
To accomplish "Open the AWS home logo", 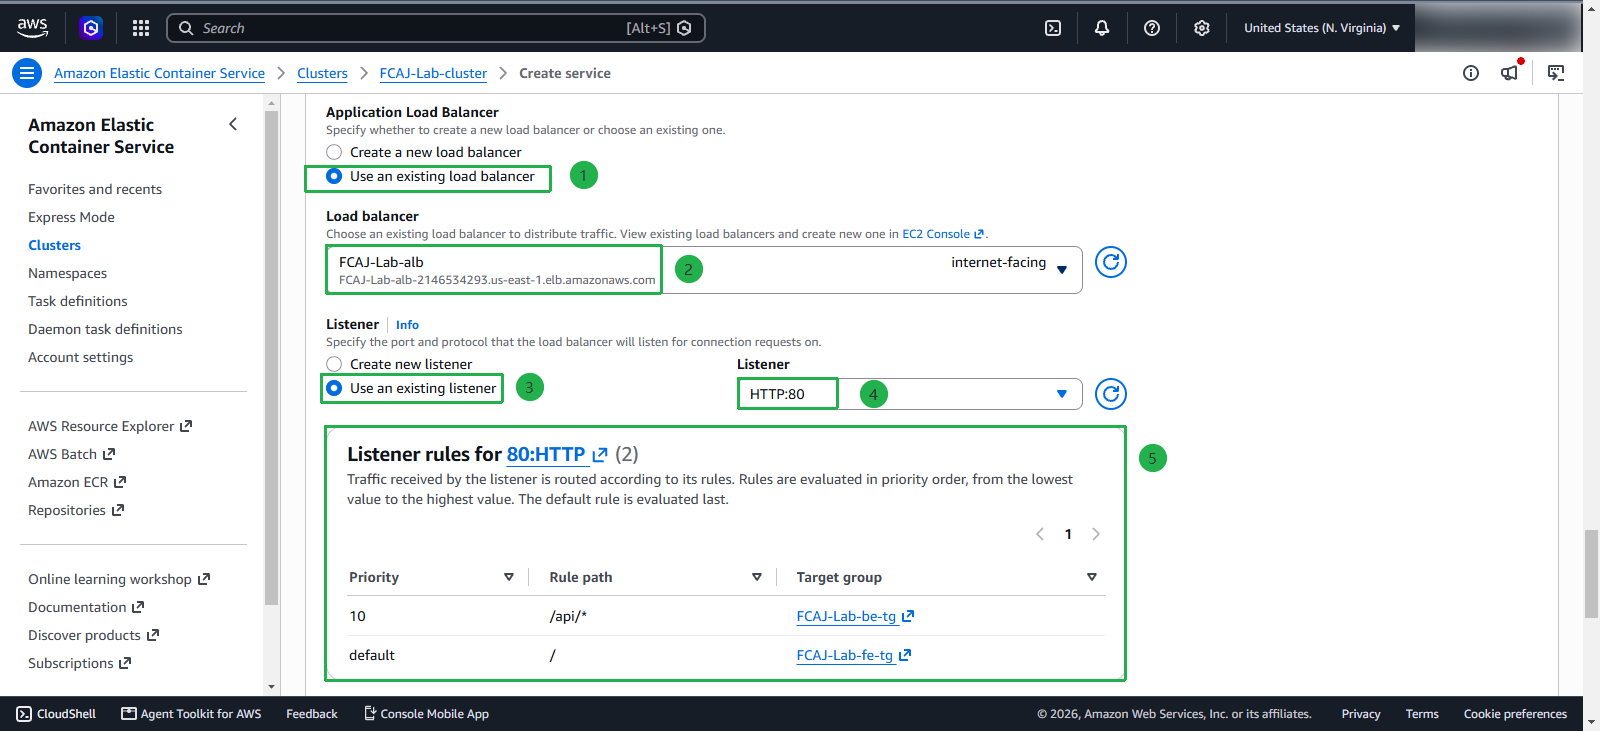I will point(32,28).
